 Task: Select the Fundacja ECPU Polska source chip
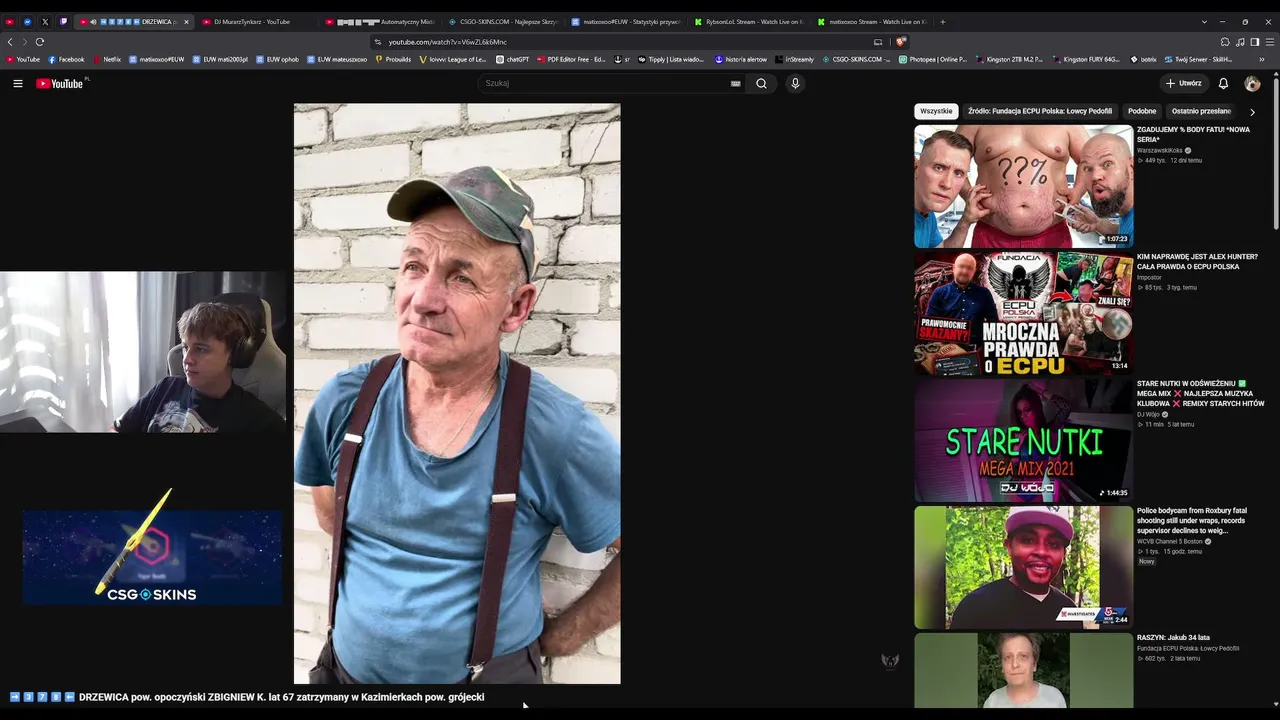[1040, 111]
